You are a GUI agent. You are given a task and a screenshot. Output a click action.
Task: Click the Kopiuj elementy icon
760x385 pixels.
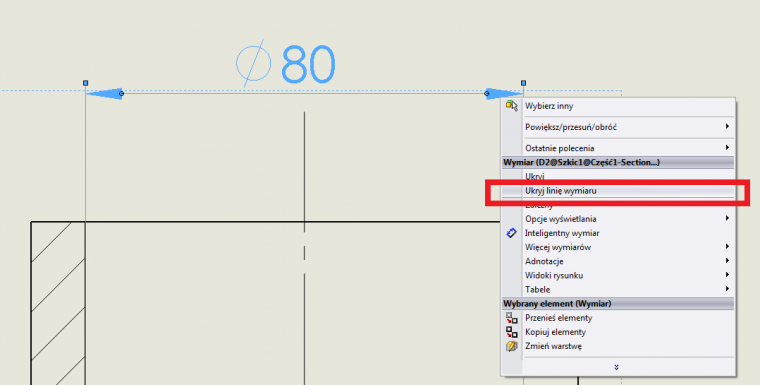(512, 332)
